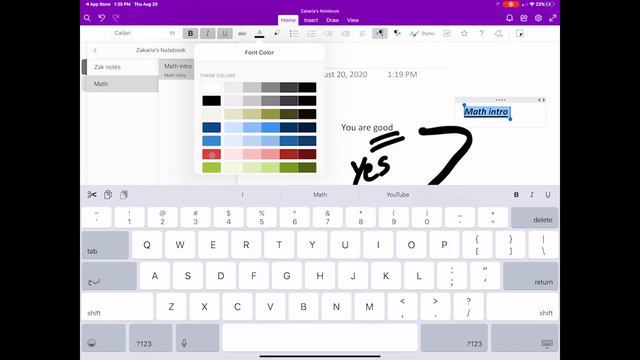The width and height of the screenshot is (640, 360).
Task: Undo the last action
Action: tap(102, 18)
